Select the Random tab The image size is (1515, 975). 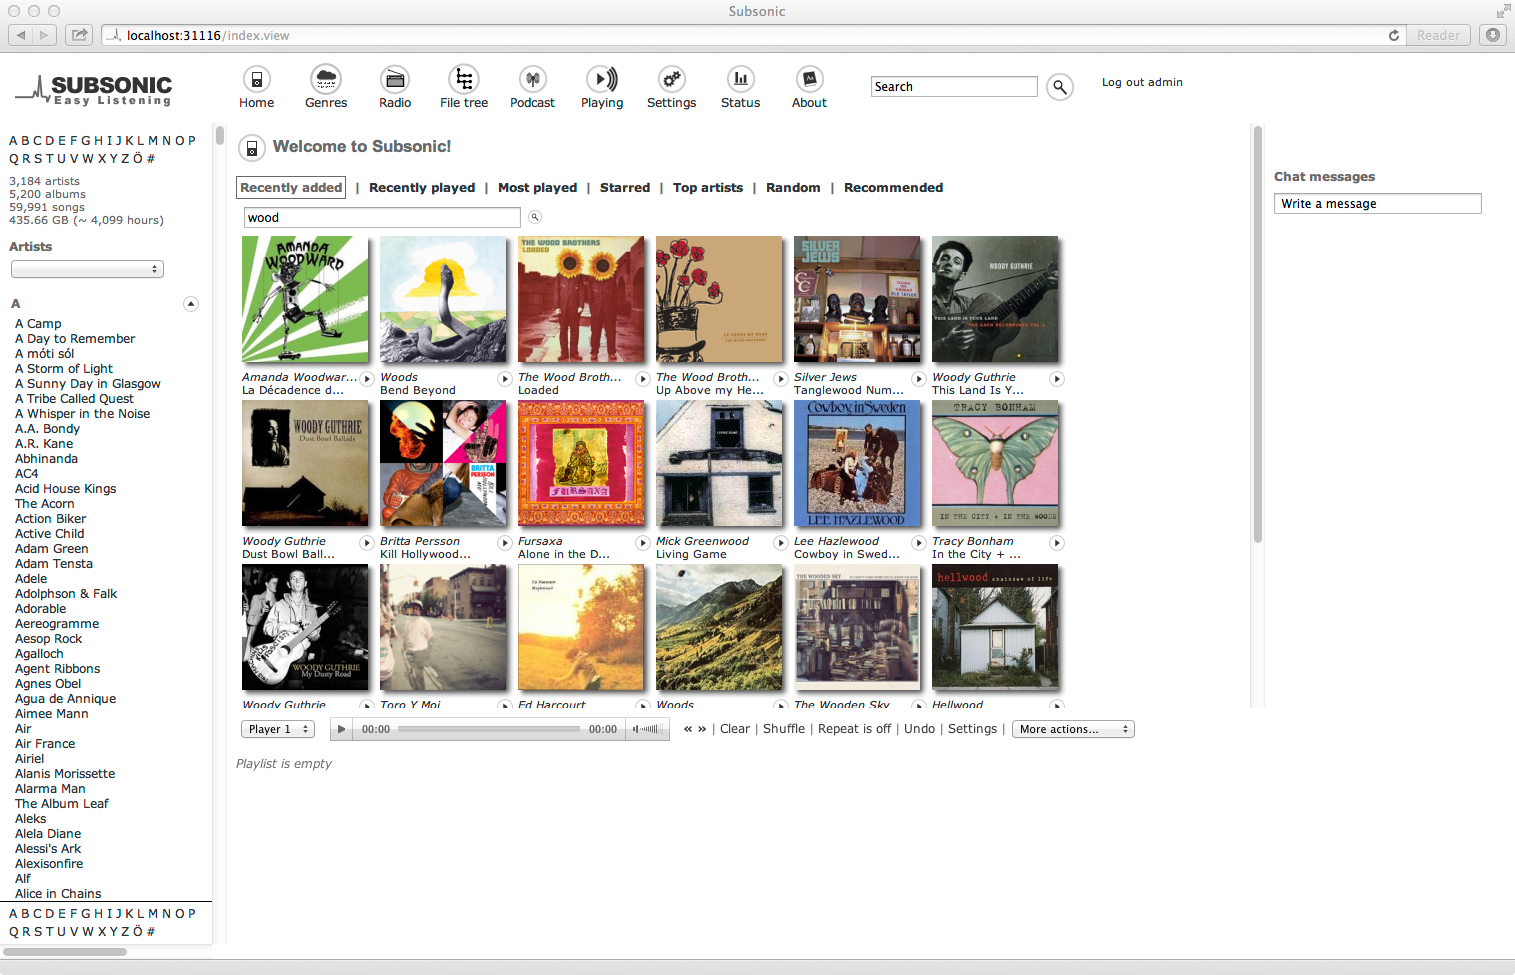[793, 187]
